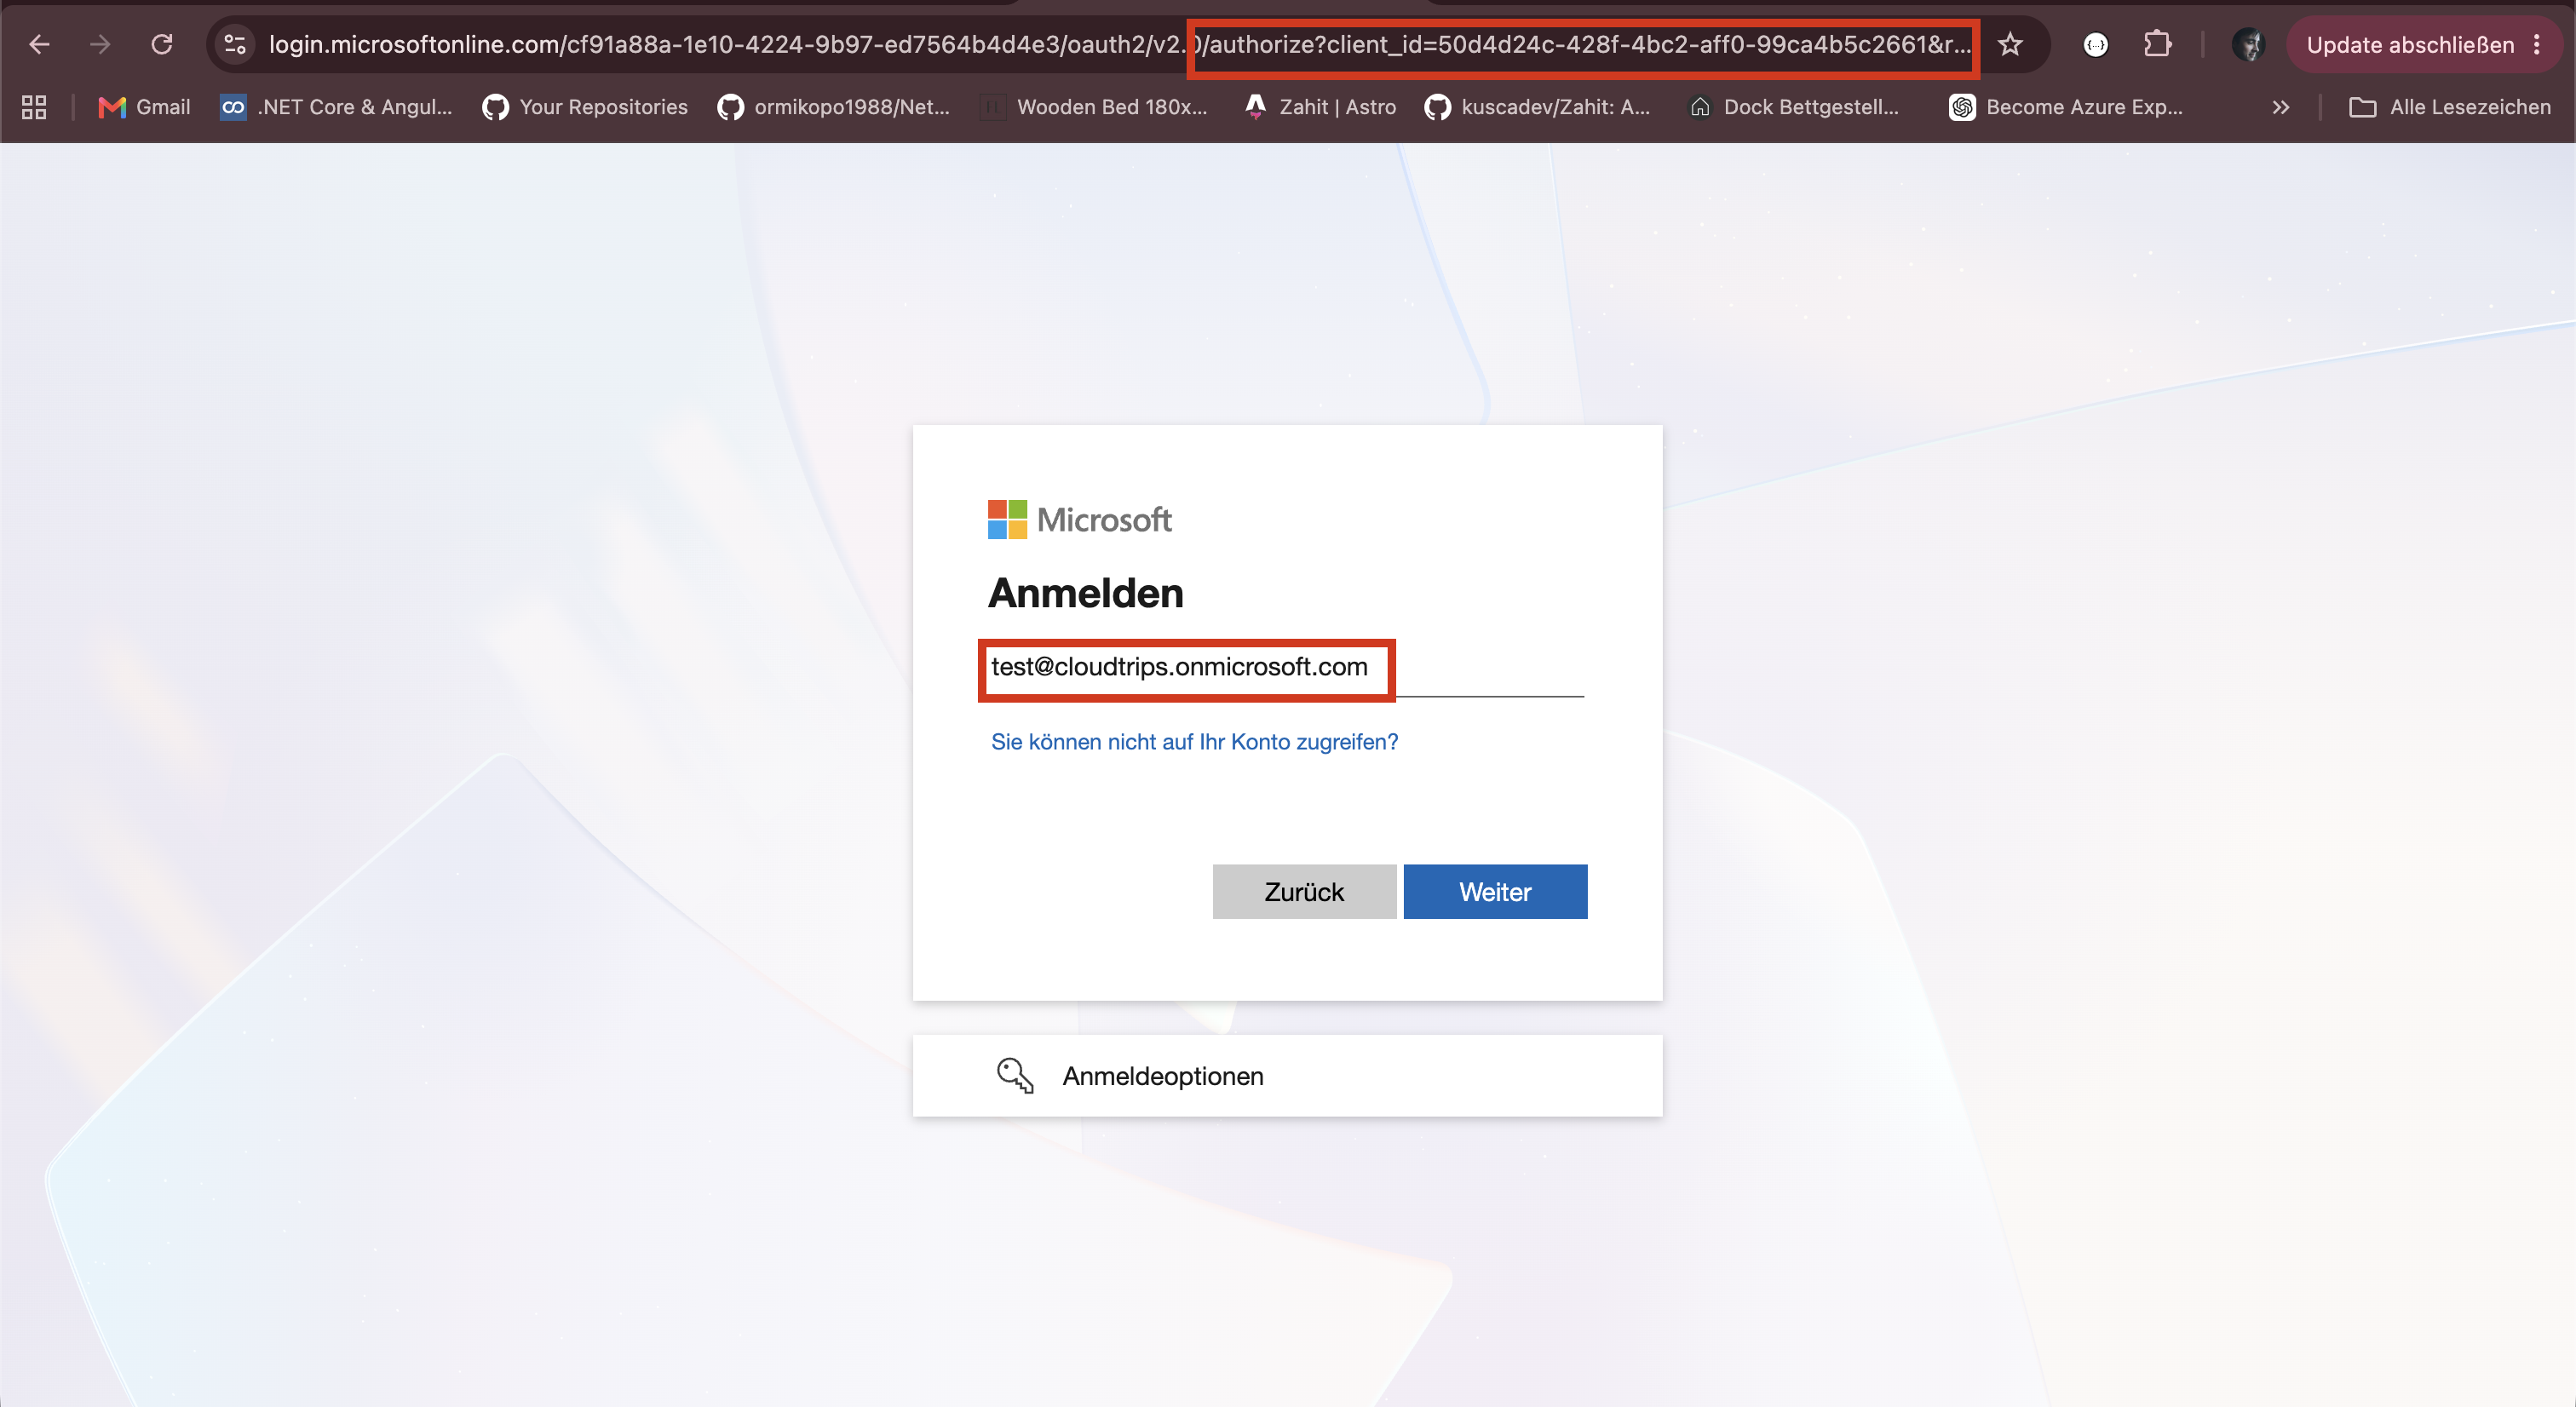This screenshot has width=2576, height=1407.
Task: Open the Your Repositories bookmark
Action: tap(585, 107)
